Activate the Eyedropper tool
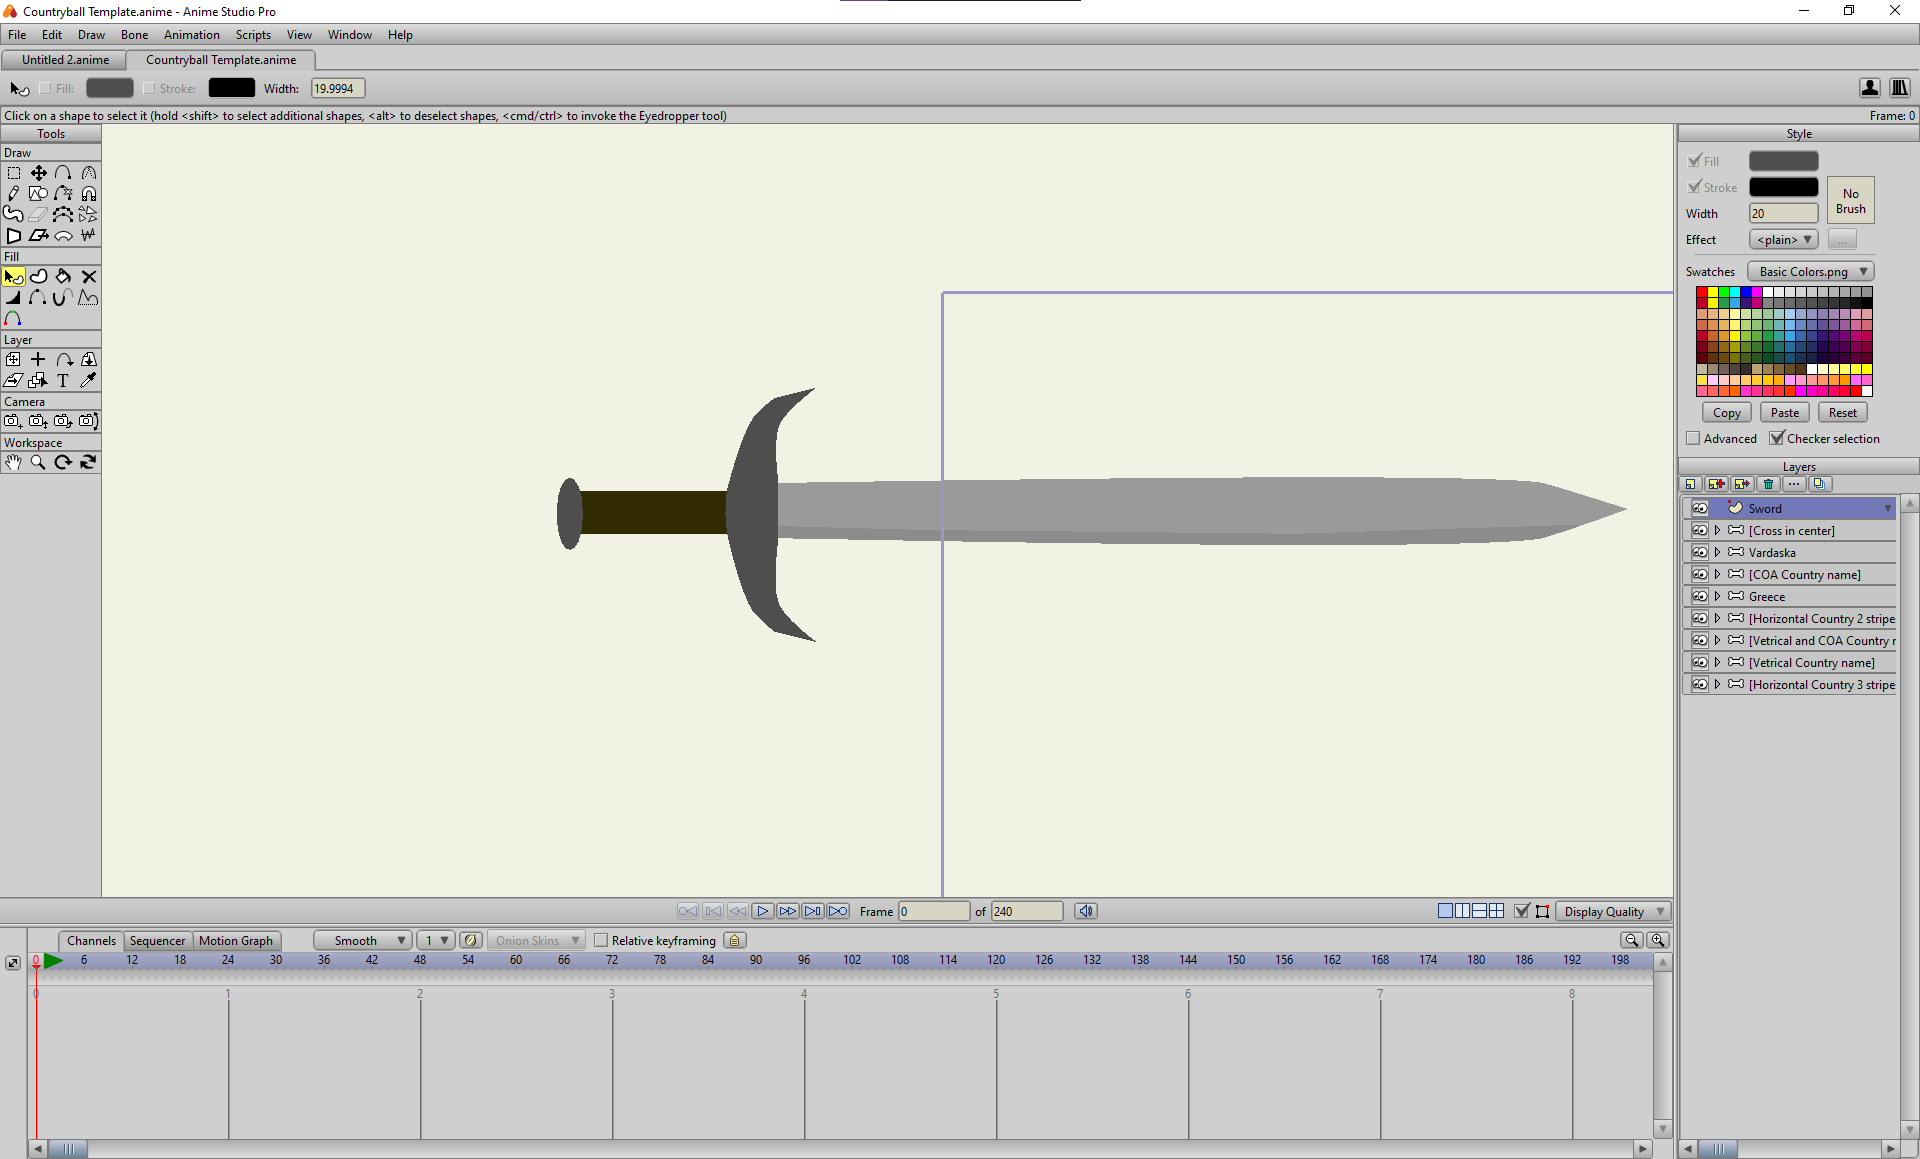Viewport: 1920px width, 1159px height. click(88, 380)
